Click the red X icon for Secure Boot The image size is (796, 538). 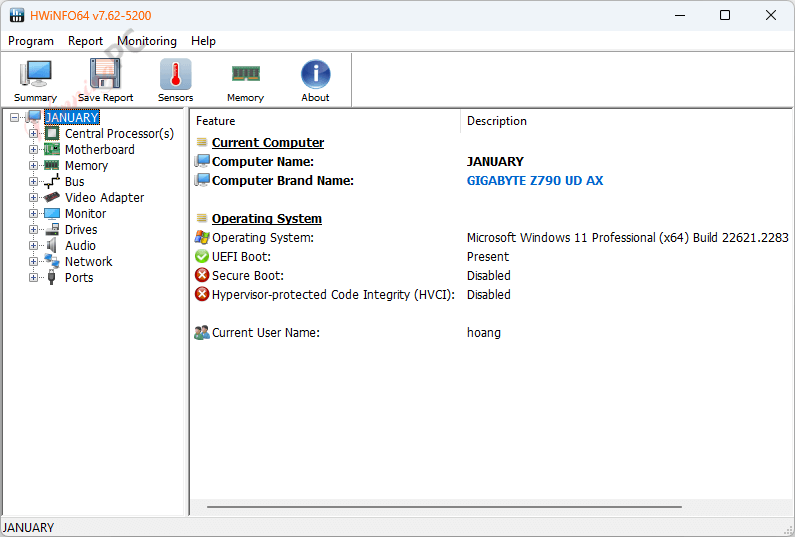coord(202,275)
